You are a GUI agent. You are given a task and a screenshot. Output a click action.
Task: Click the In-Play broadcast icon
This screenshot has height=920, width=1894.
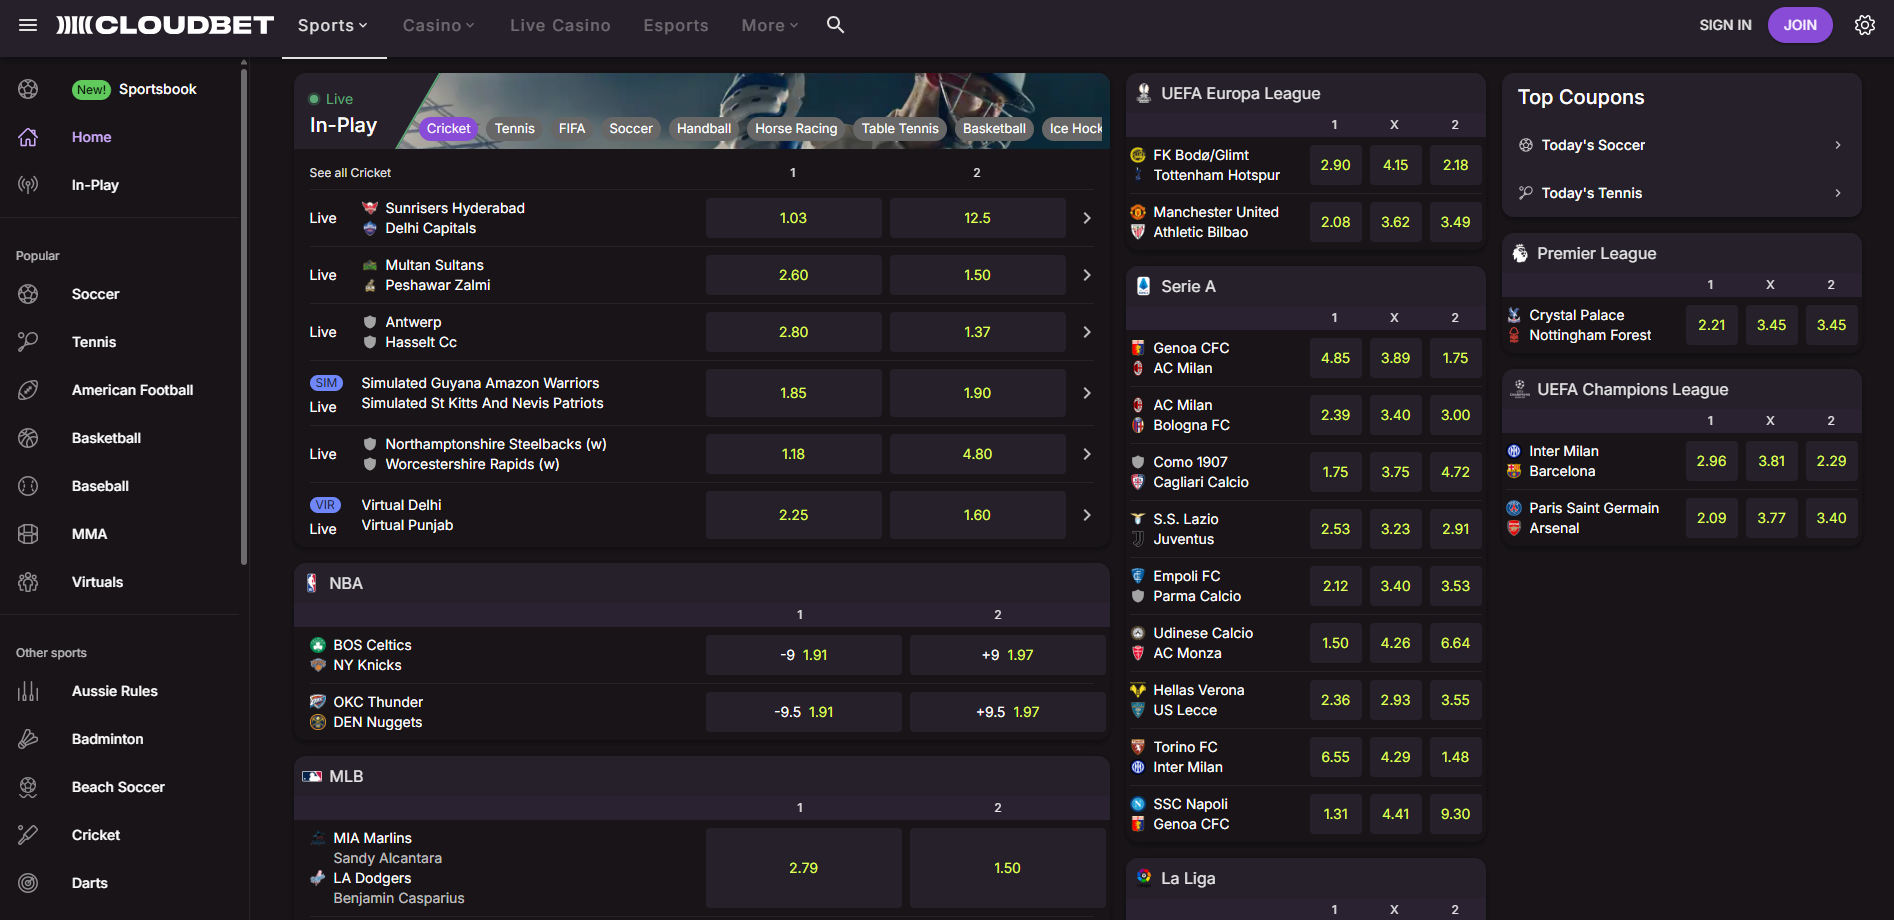[28, 185]
